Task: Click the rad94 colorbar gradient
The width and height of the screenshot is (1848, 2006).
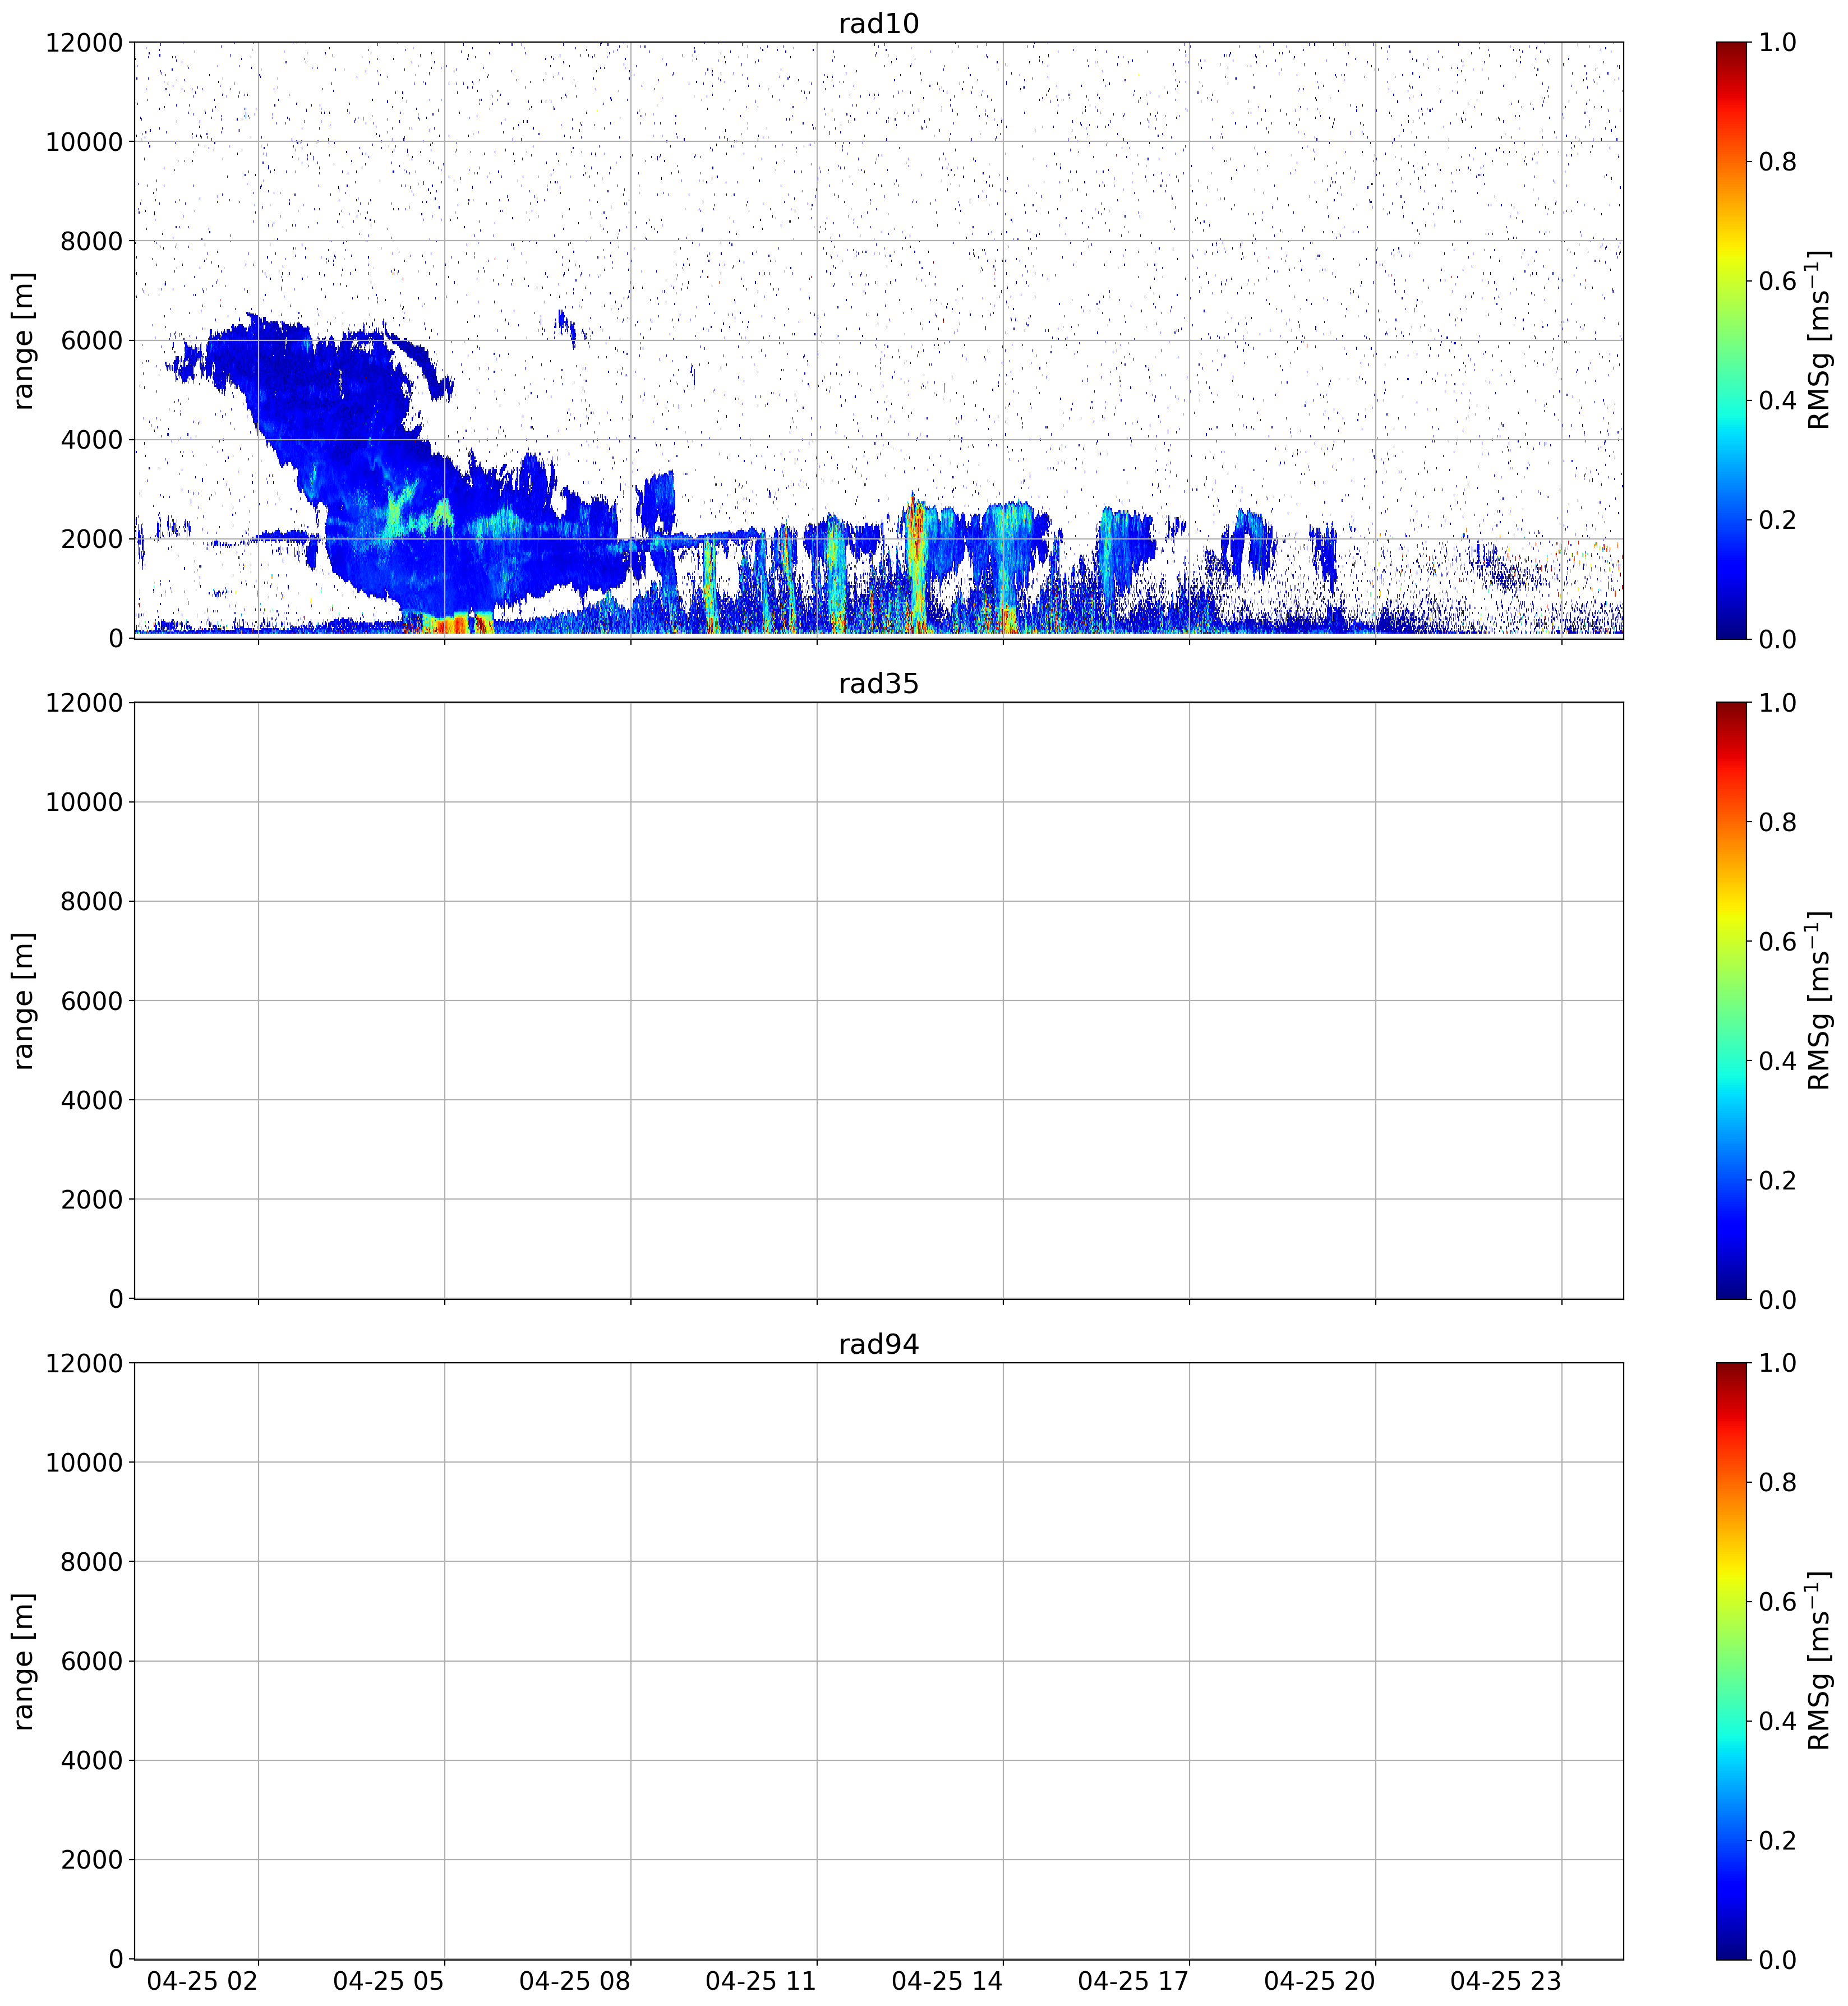Action: pyautogui.click(x=1731, y=1661)
